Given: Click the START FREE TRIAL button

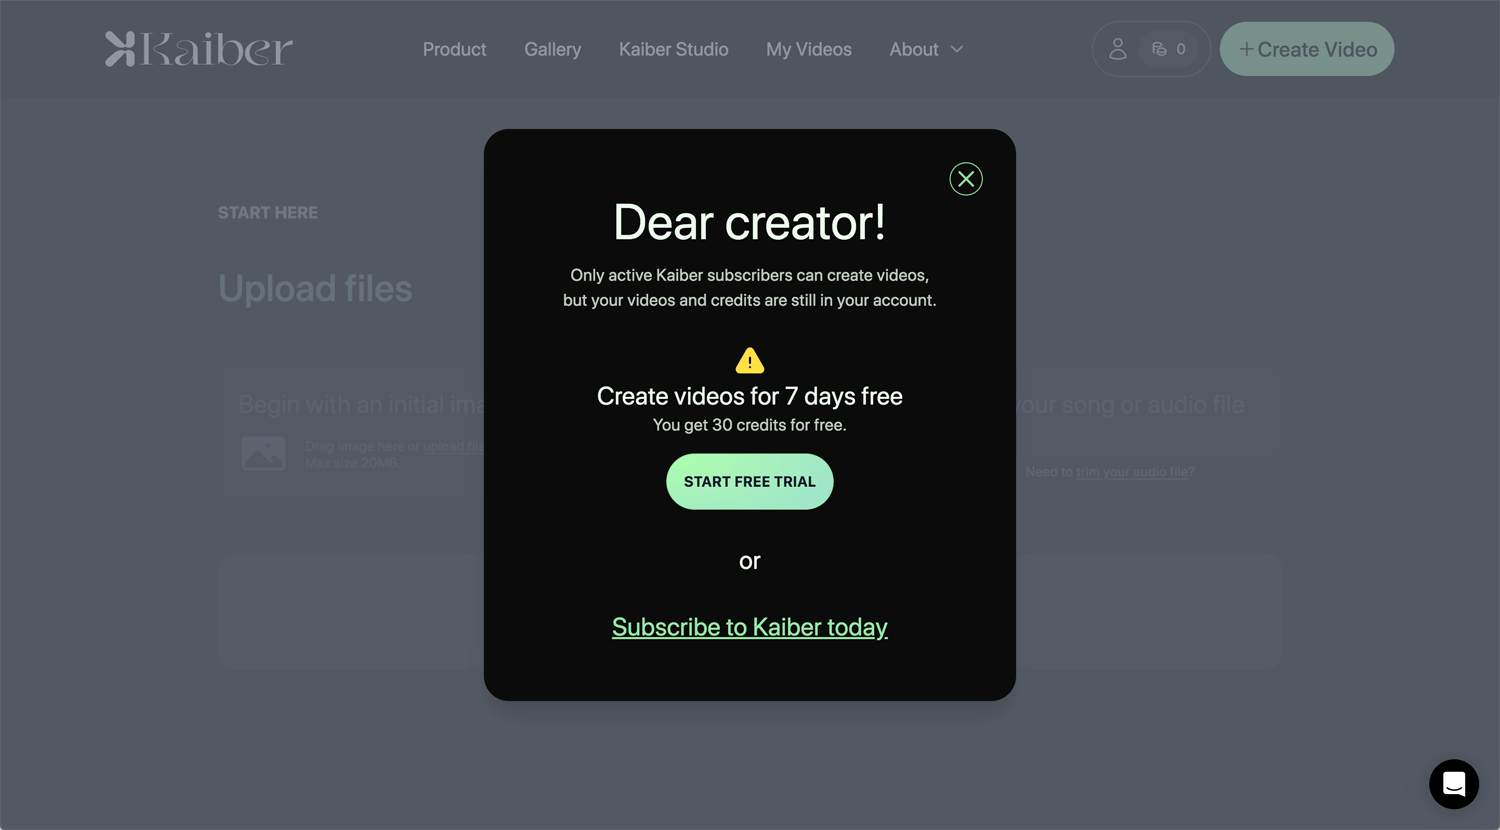Looking at the screenshot, I should (750, 482).
